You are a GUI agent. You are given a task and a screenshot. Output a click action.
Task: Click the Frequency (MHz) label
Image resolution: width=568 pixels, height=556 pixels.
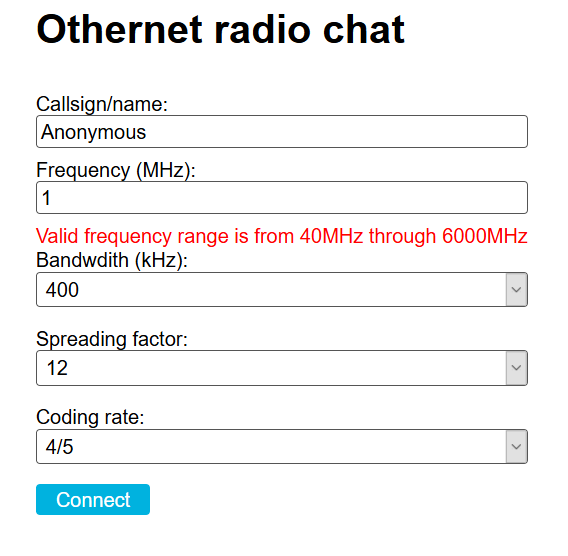pos(116,170)
